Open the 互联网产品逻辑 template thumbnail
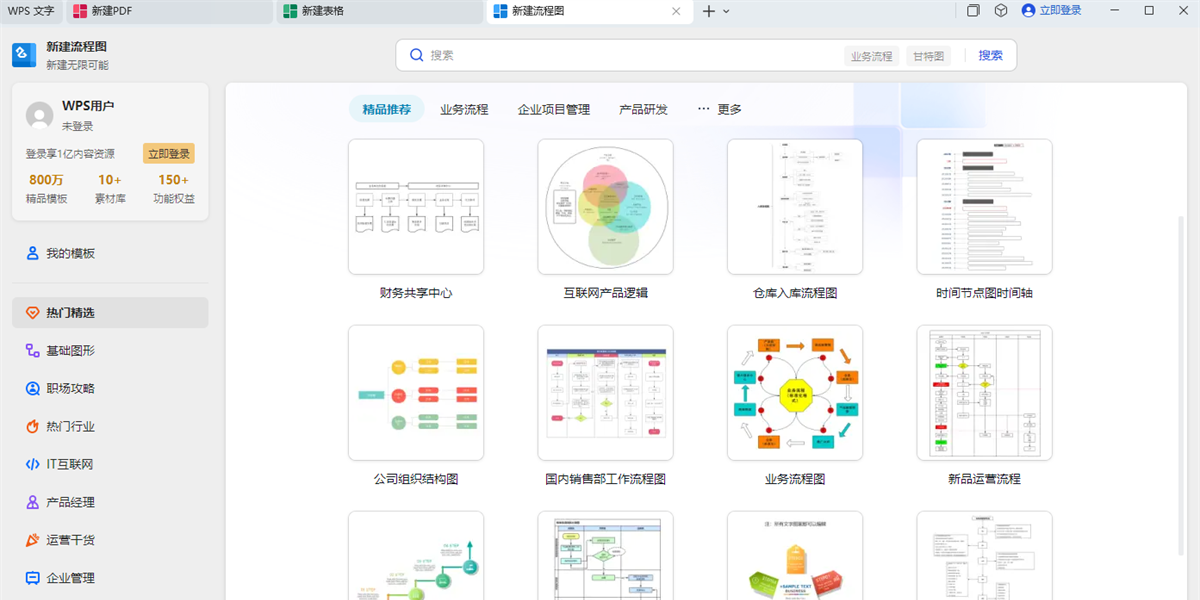The width and height of the screenshot is (1200, 600). (605, 207)
